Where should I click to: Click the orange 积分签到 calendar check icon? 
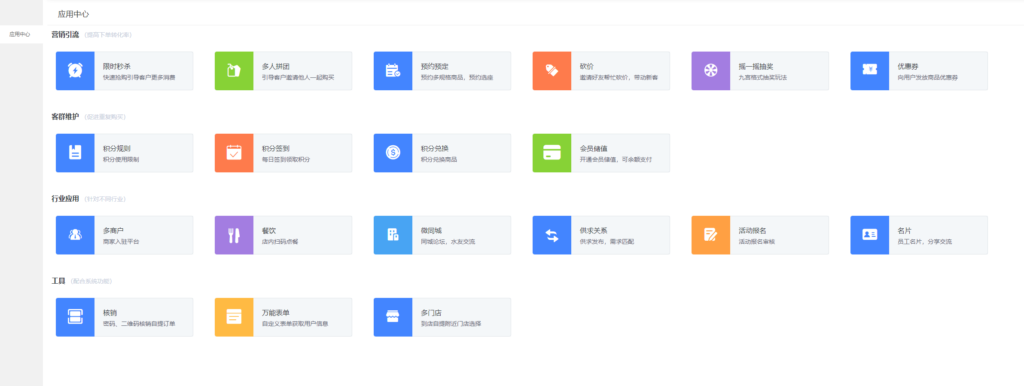point(234,153)
